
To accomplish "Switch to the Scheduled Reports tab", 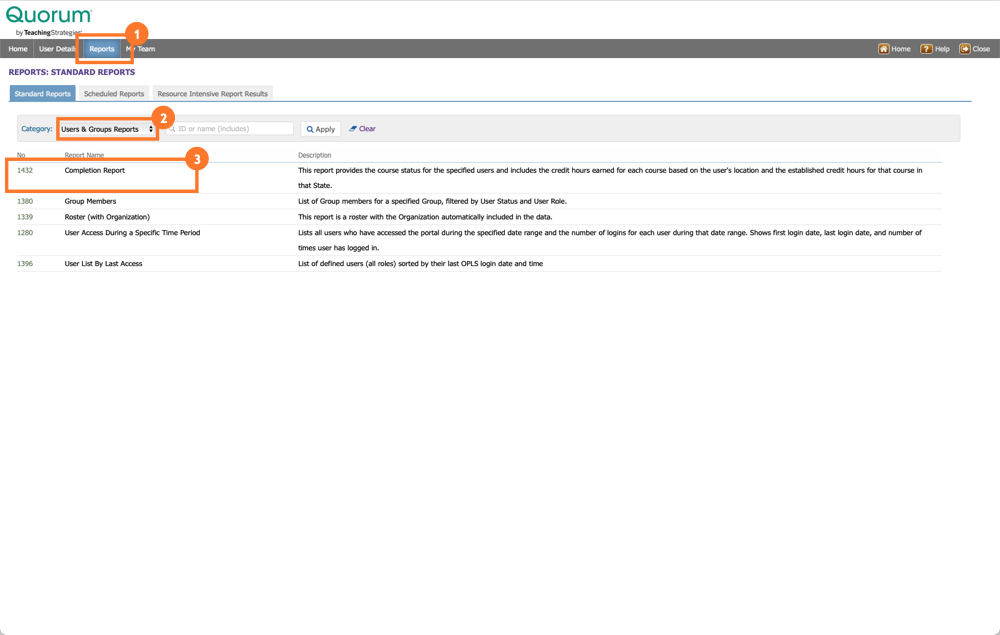I will [x=114, y=92].
